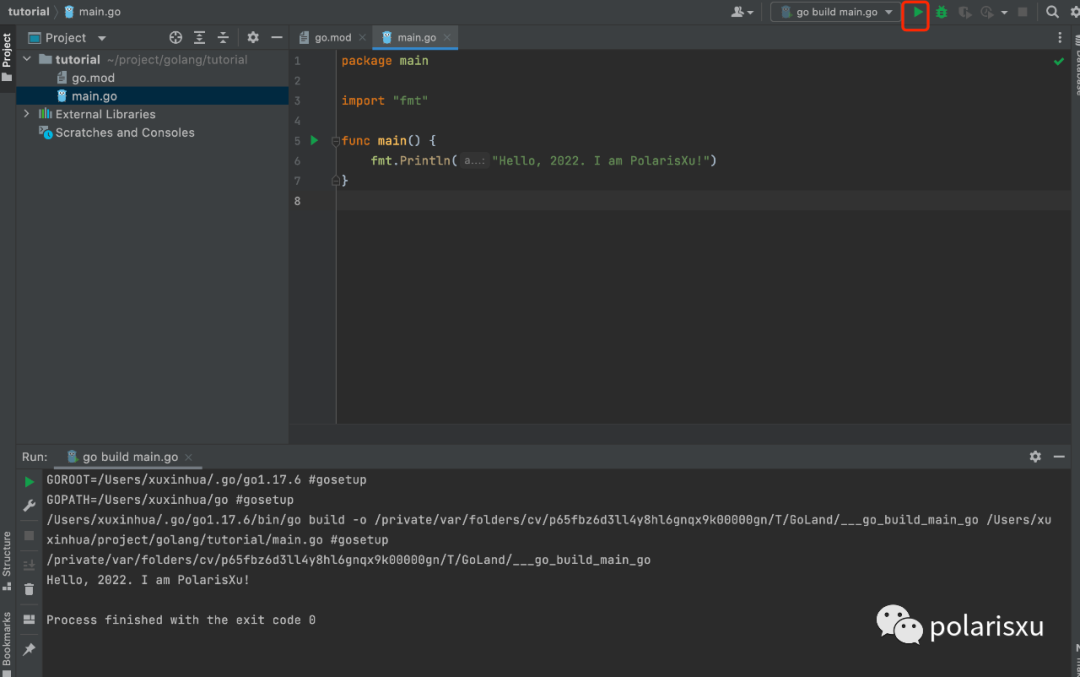Hide the Run panel with minimize icon
The height and width of the screenshot is (677, 1080).
[x=1061, y=456]
